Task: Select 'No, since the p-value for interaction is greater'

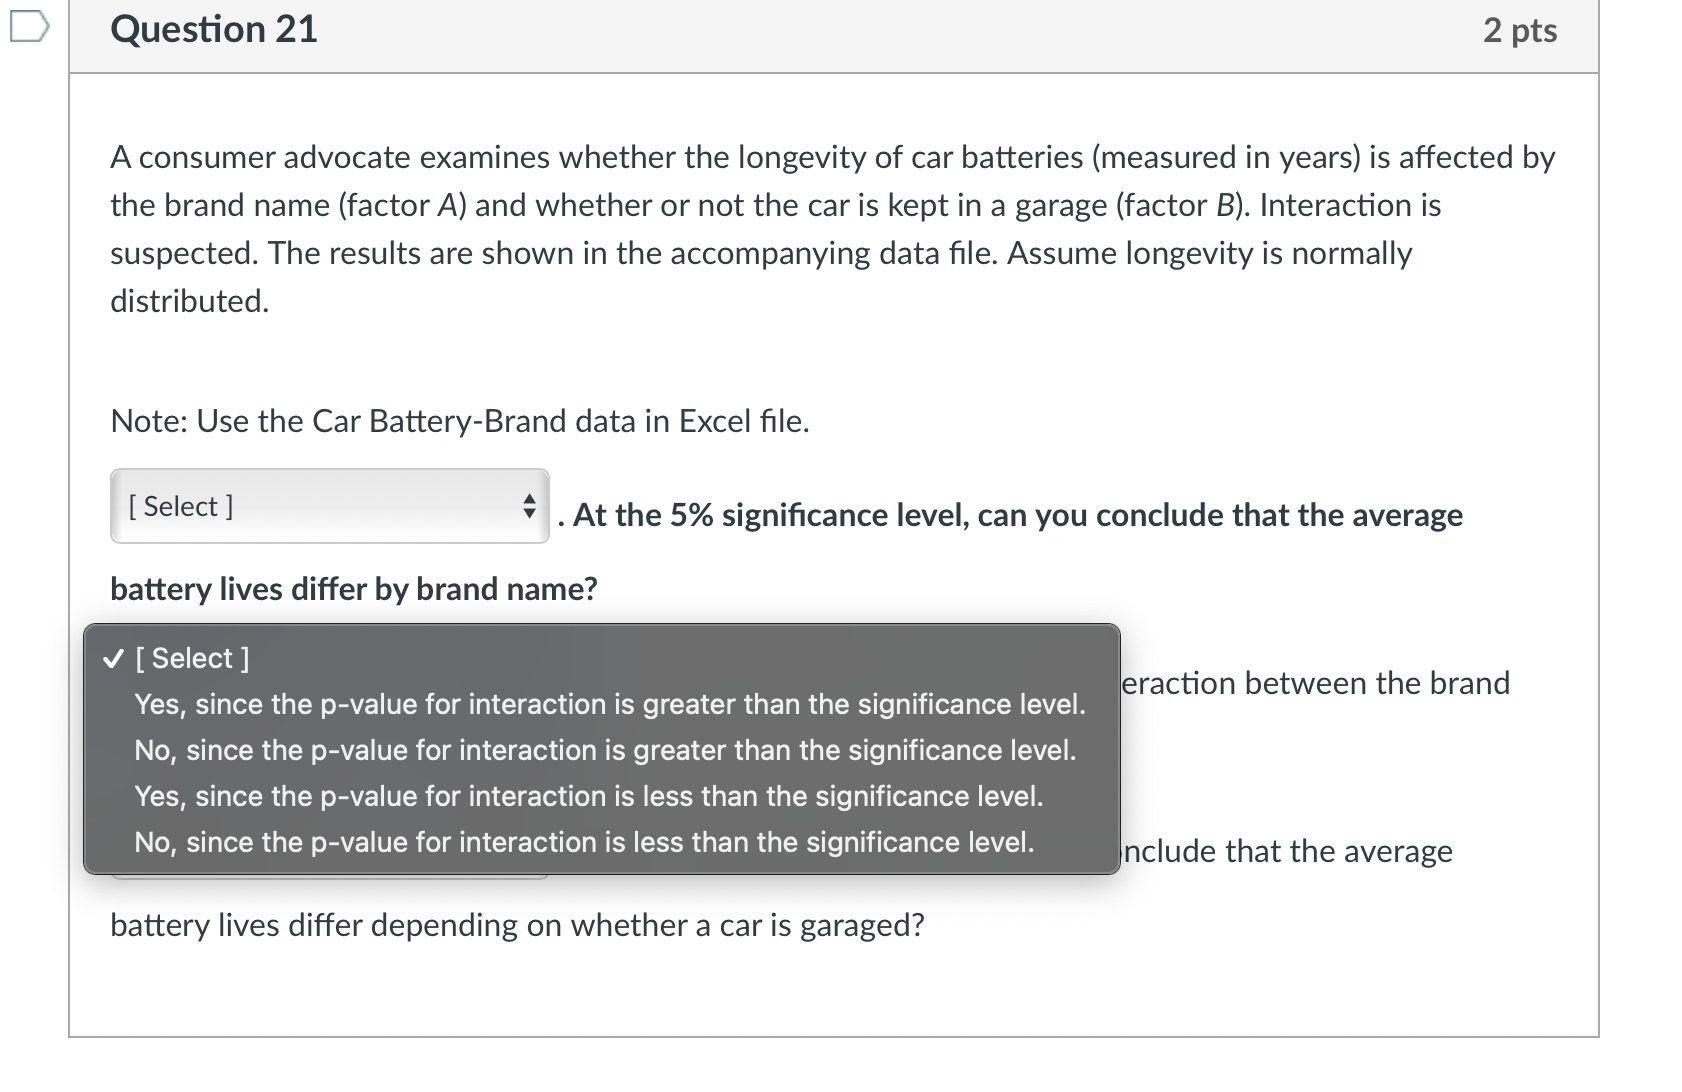Action: point(604,750)
